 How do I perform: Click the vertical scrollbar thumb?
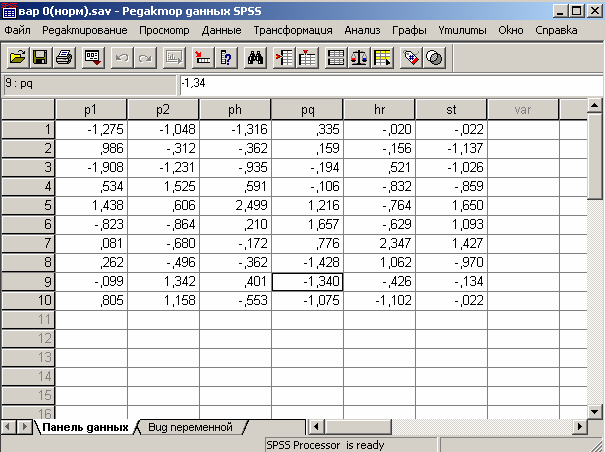point(594,156)
